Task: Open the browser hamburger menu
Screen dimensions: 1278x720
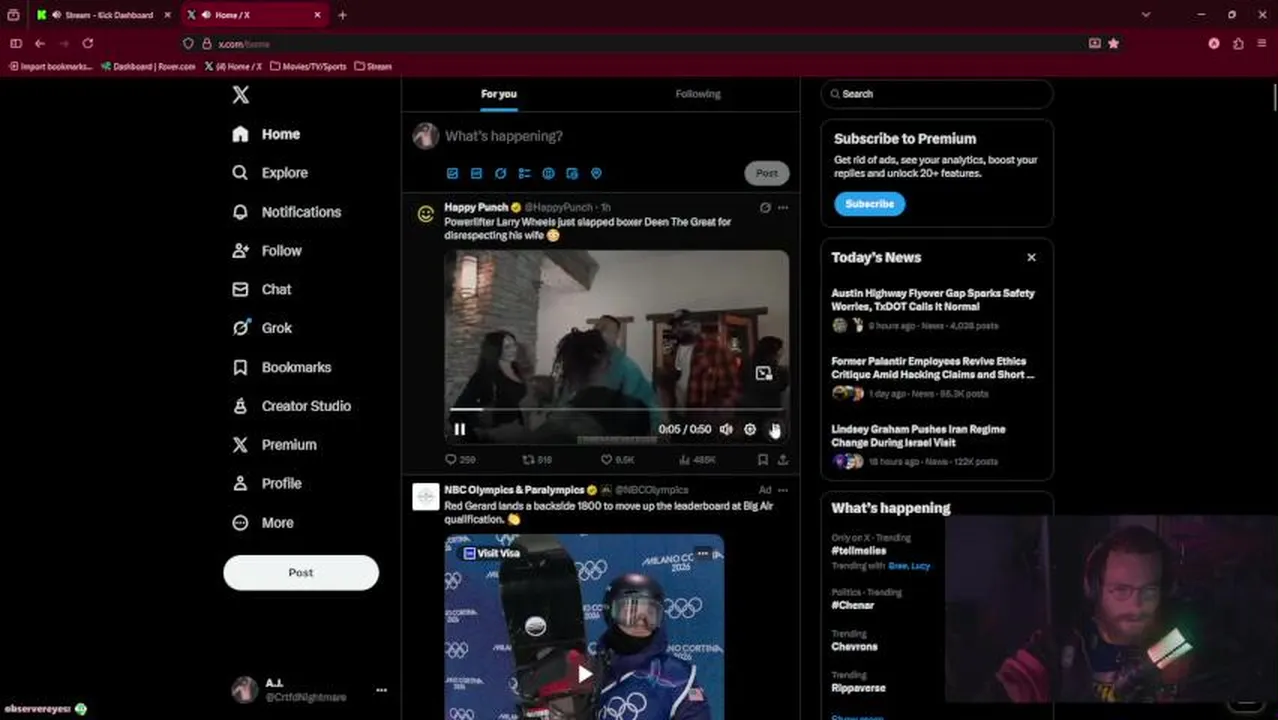Action: coord(1262,44)
